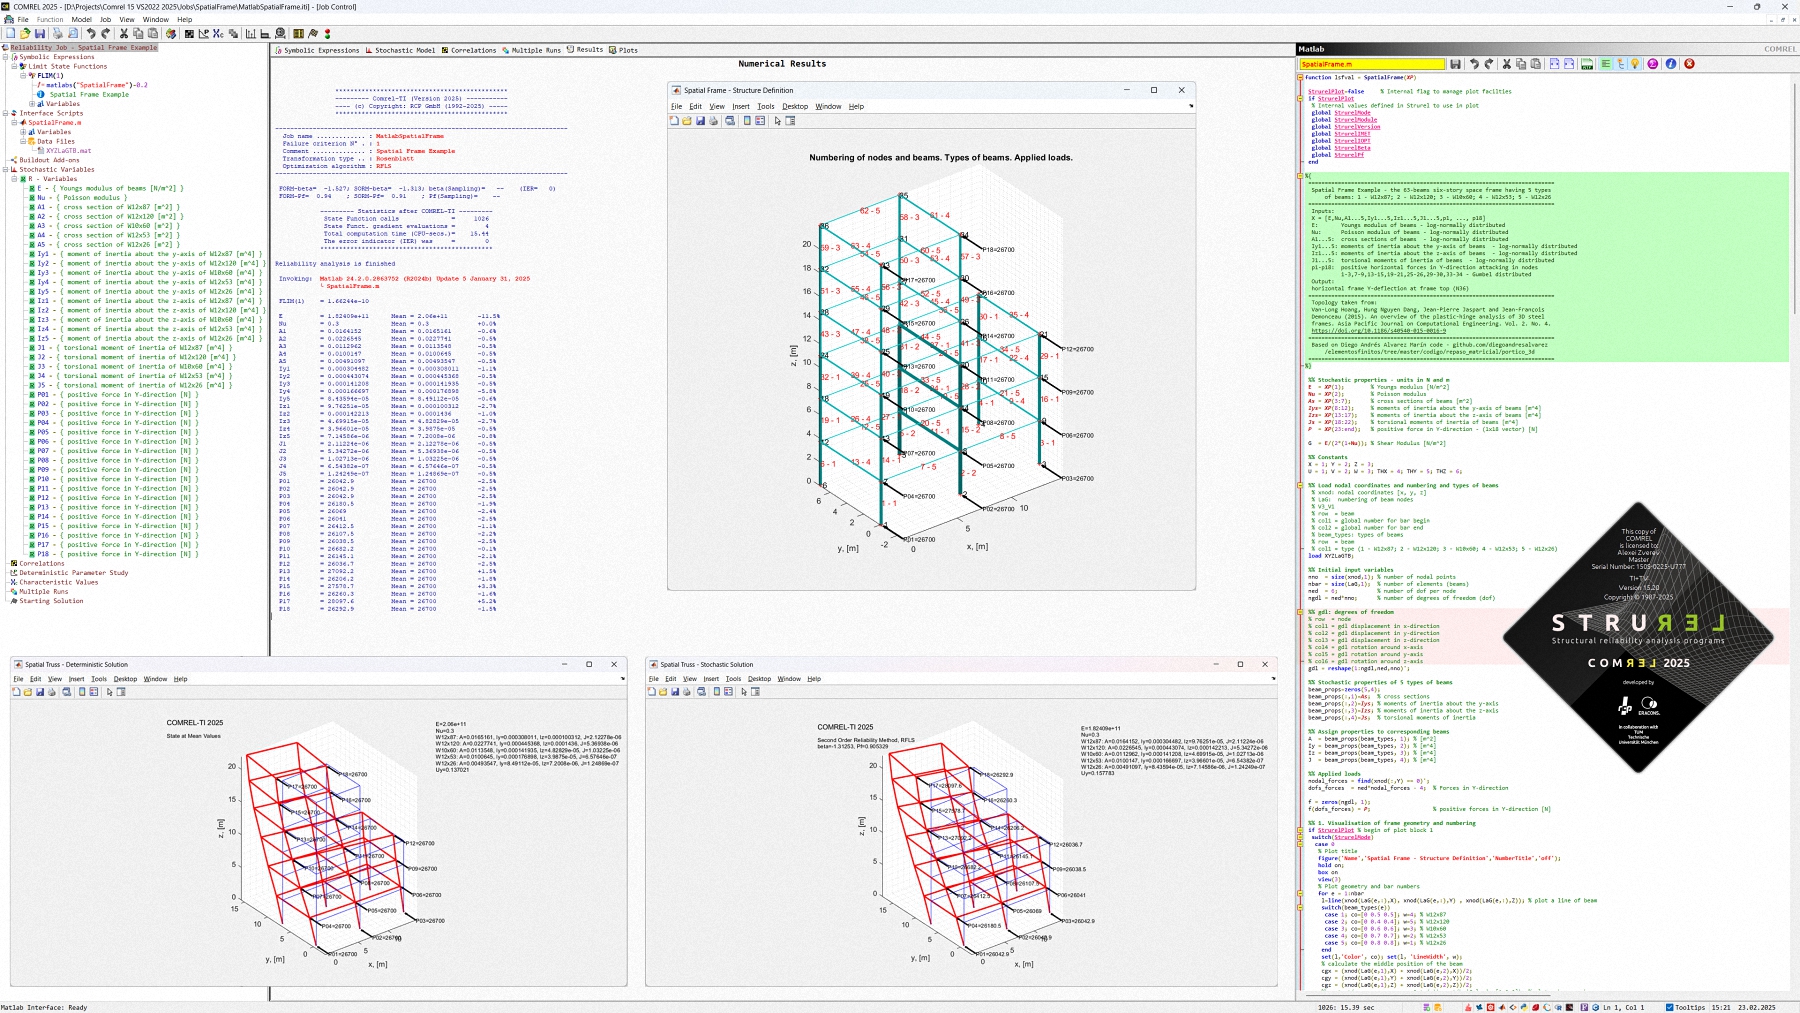Click the Cut scissors icon in main toolbar
The height and width of the screenshot is (1013, 1800).
124,33
